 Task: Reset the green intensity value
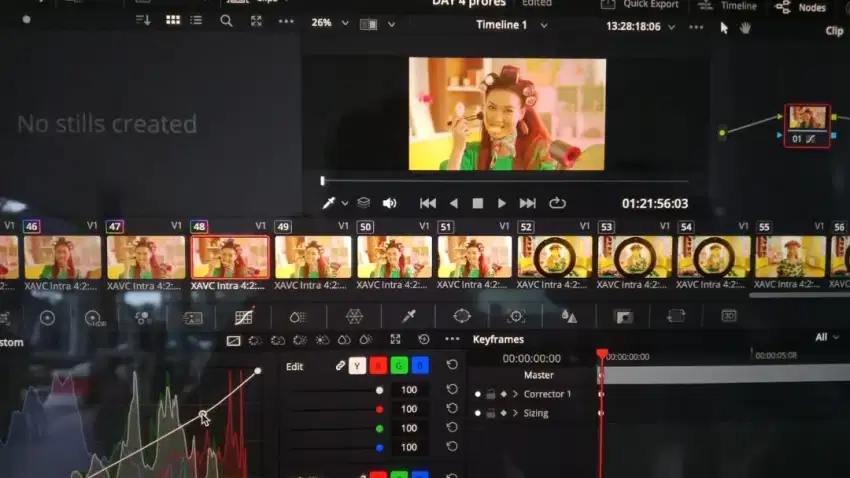[x=452, y=428]
